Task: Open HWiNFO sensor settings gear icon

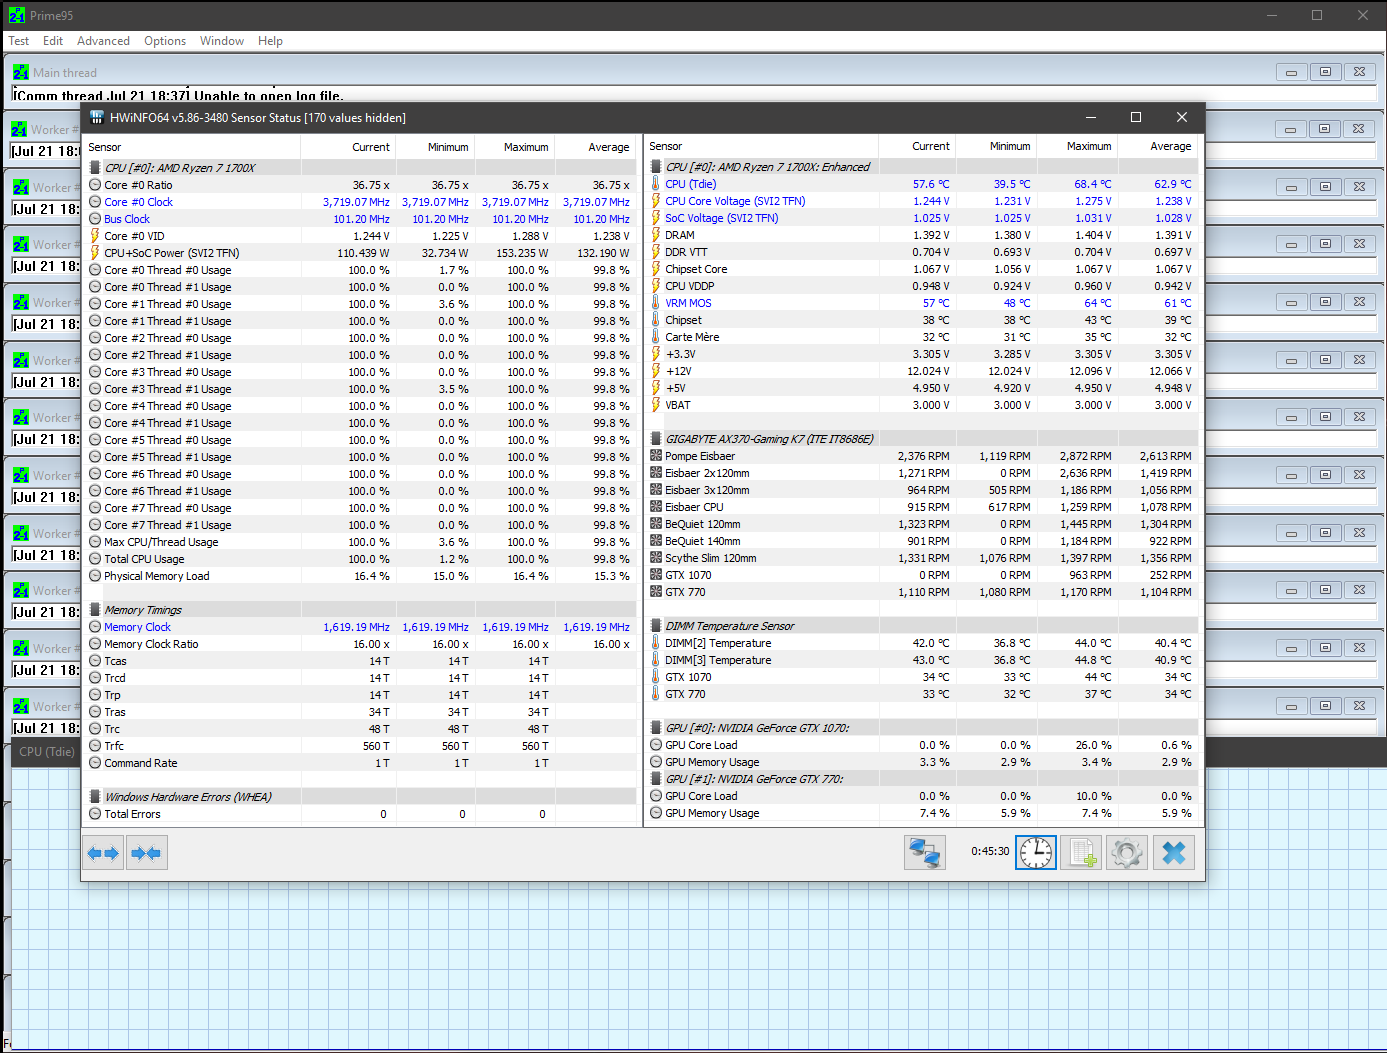Action: click(1127, 853)
